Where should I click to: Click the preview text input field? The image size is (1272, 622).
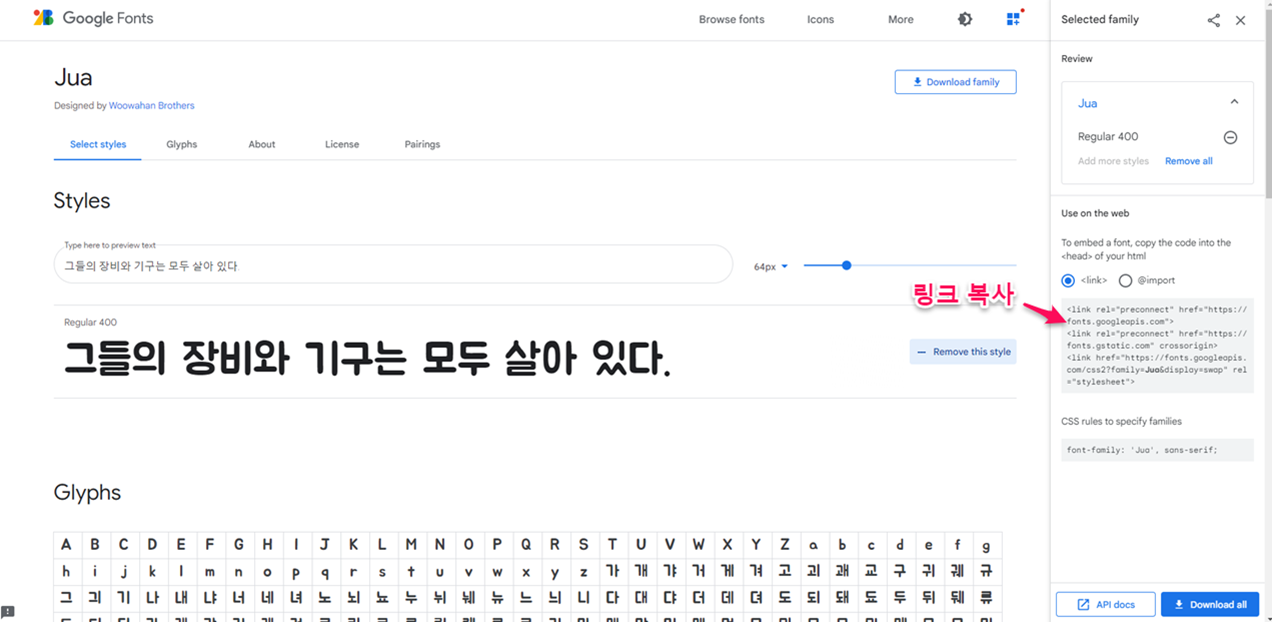(394, 265)
